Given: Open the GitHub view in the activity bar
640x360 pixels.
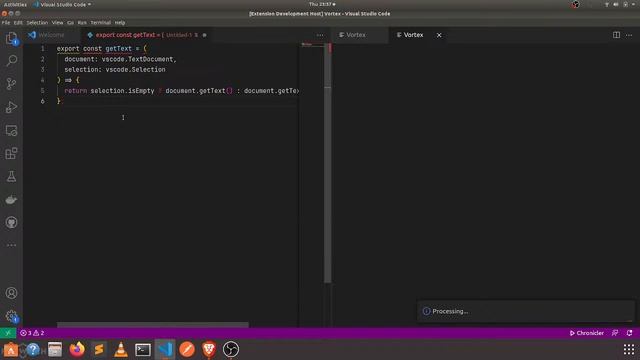Looking at the screenshot, I should [11, 222].
